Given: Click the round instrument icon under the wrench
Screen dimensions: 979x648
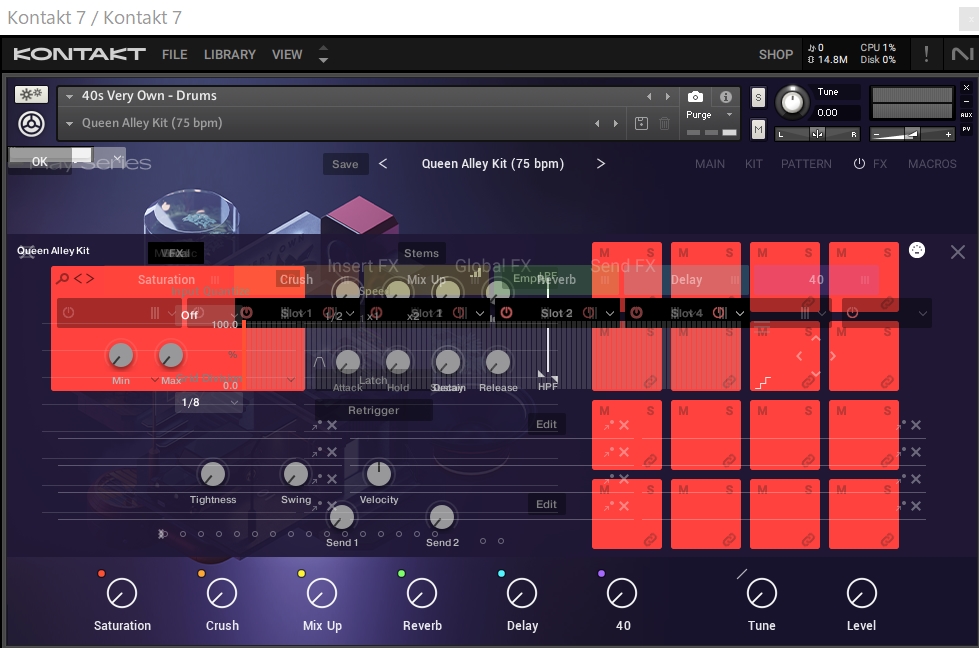Looking at the screenshot, I should click(x=31, y=124).
